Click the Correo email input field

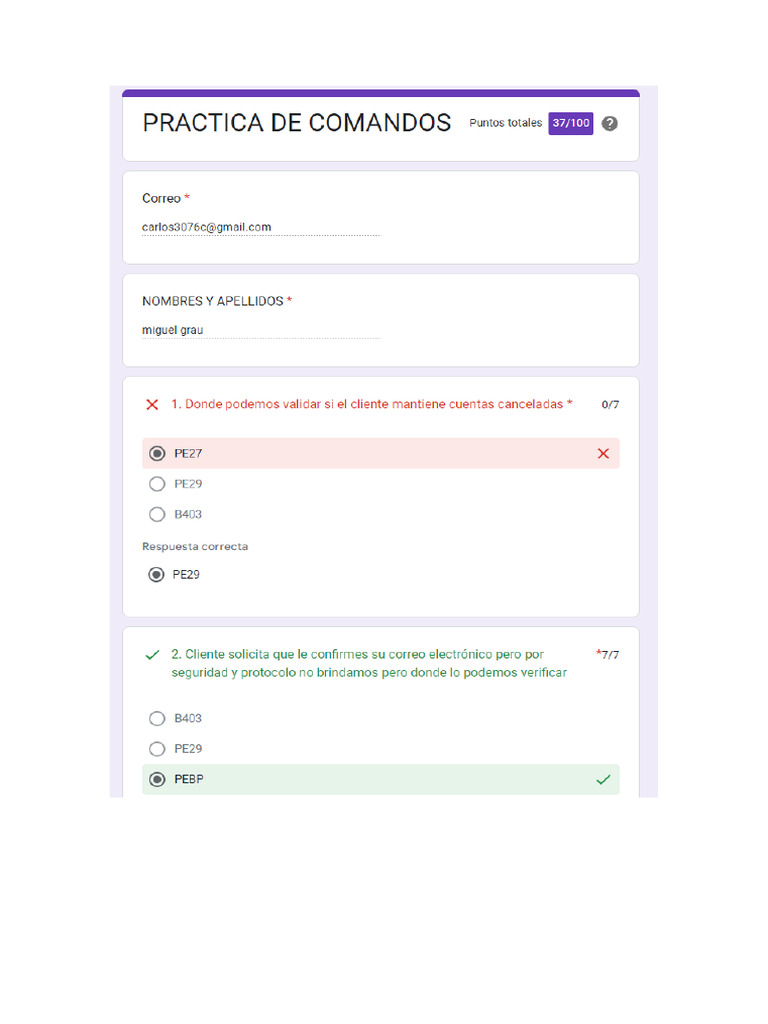(260, 228)
